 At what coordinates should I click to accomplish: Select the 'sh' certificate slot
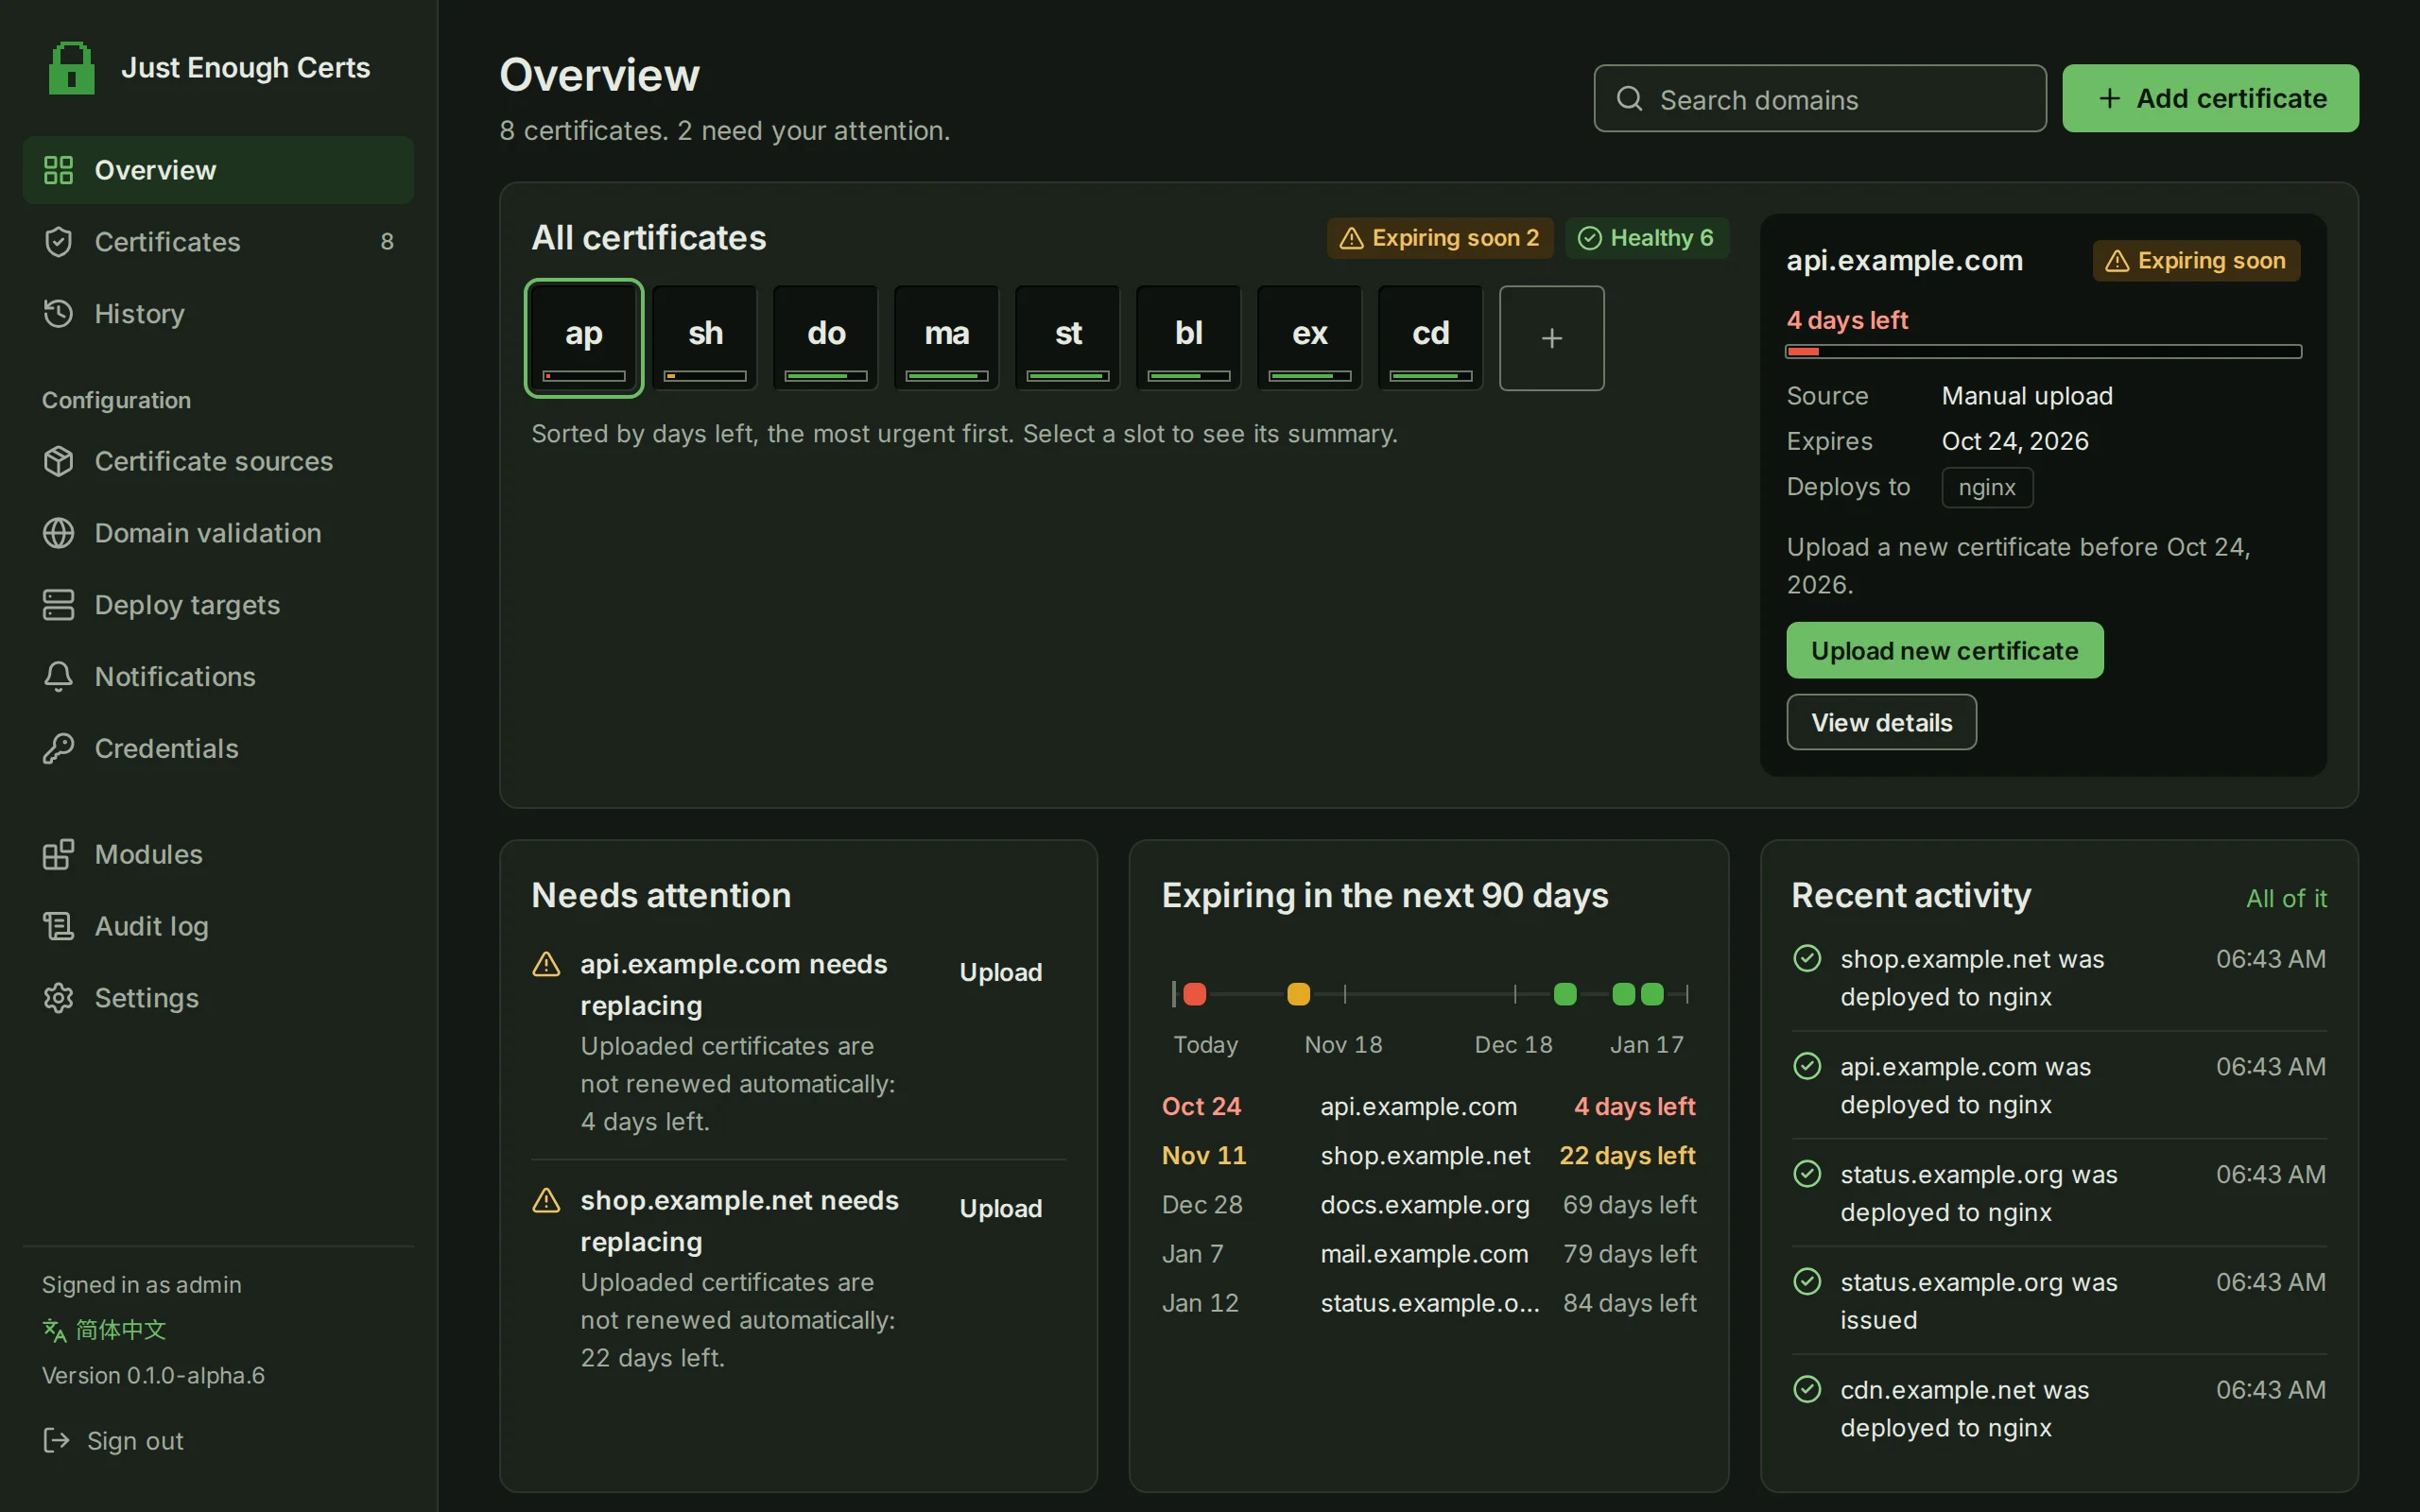(x=705, y=338)
